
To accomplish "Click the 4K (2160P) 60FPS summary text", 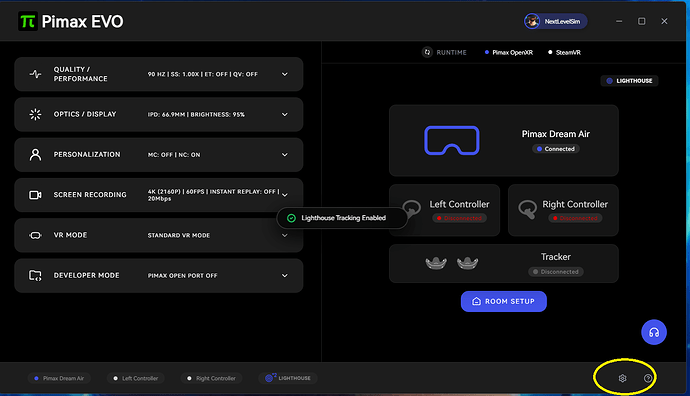I will pyautogui.click(x=213, y=195).
